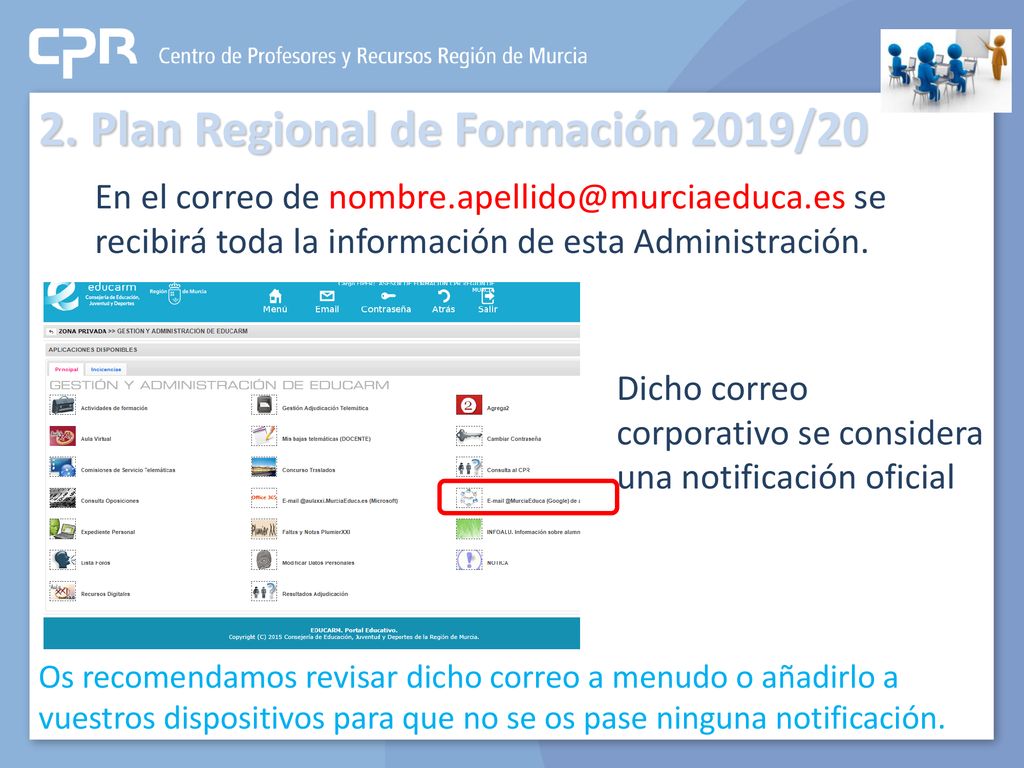Open the NOTICA exclamation icon
The width and height of the screenshot is (1024, 768).
pyautogui.click(x=469, y=560)
